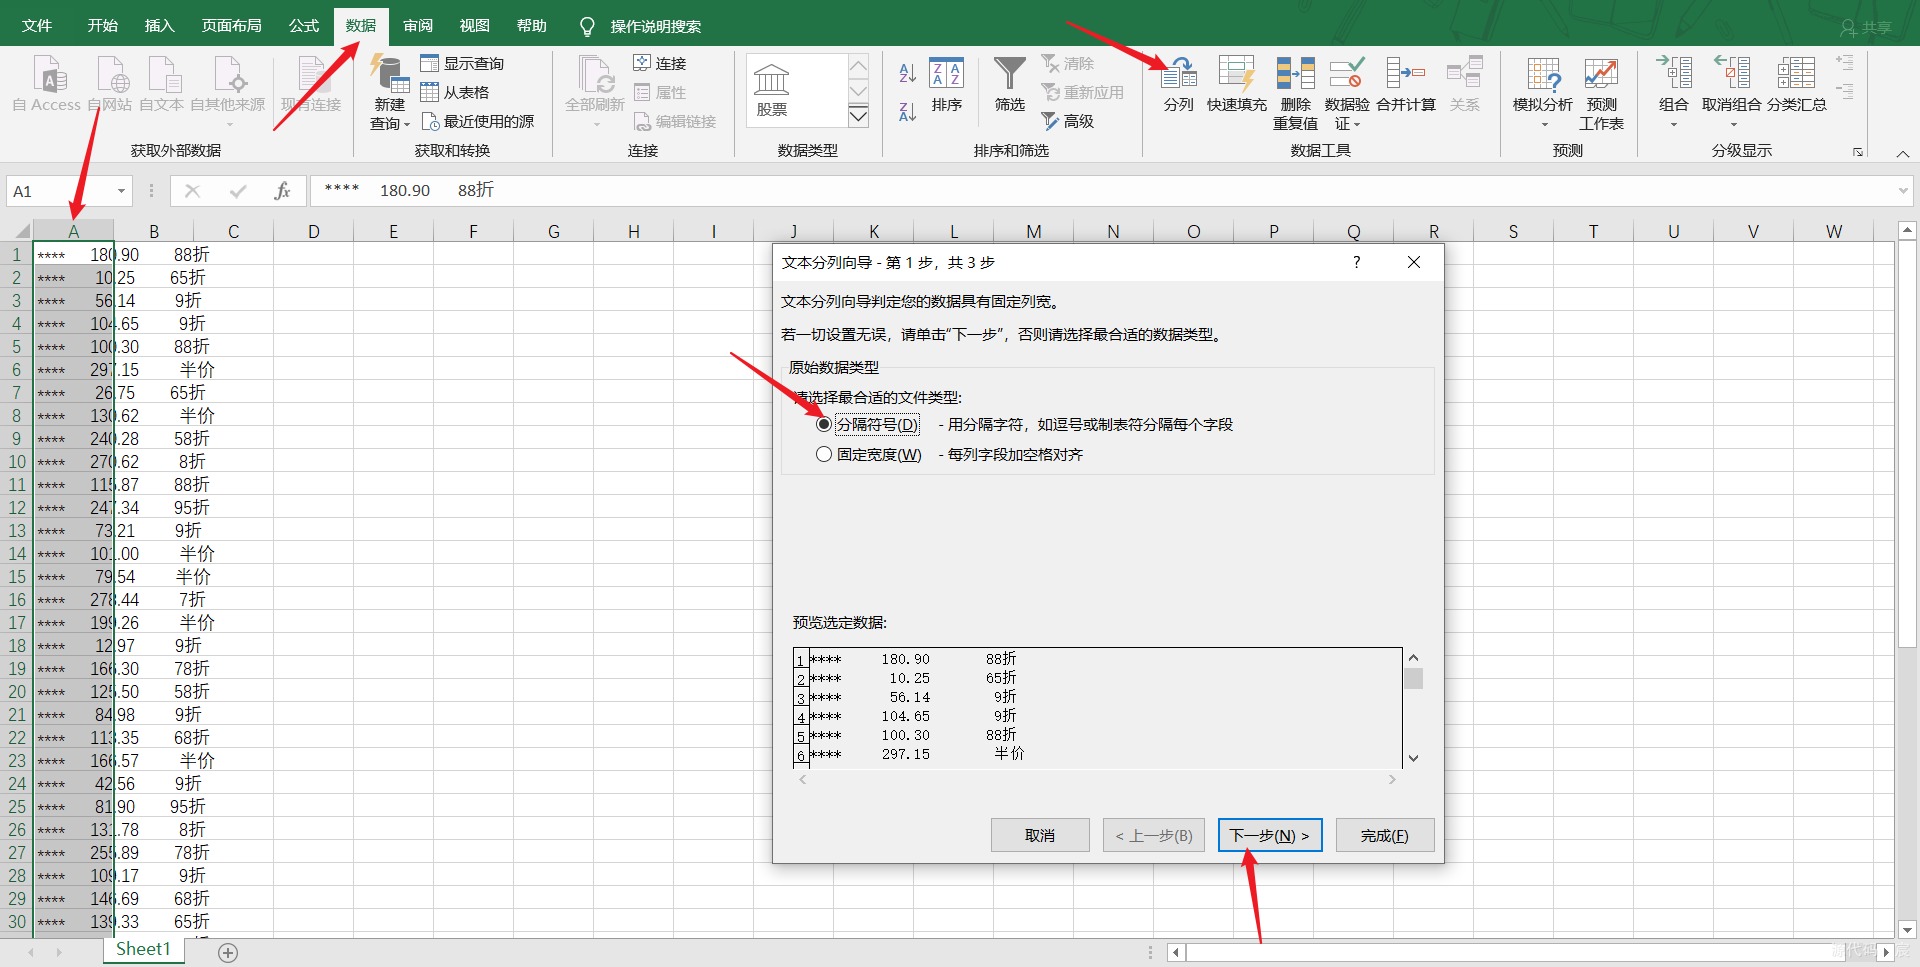1920x967 pixels.
Task: Add a new sheet with plus icon
Action: click(x=228, y=953)
